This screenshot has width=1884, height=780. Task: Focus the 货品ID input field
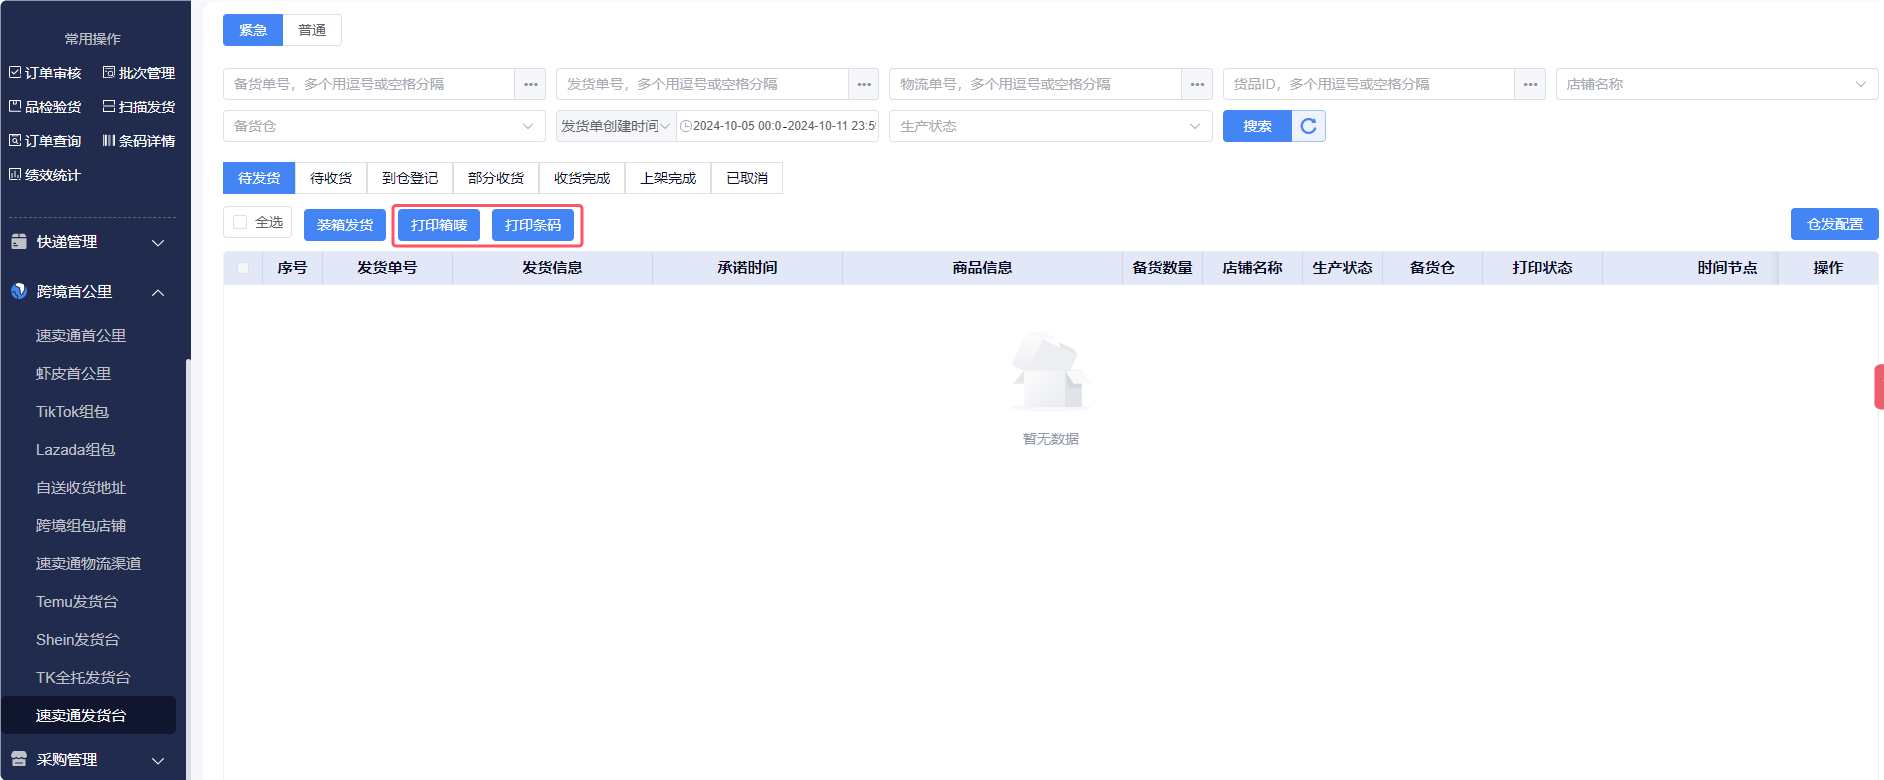tap(1369, 84)
